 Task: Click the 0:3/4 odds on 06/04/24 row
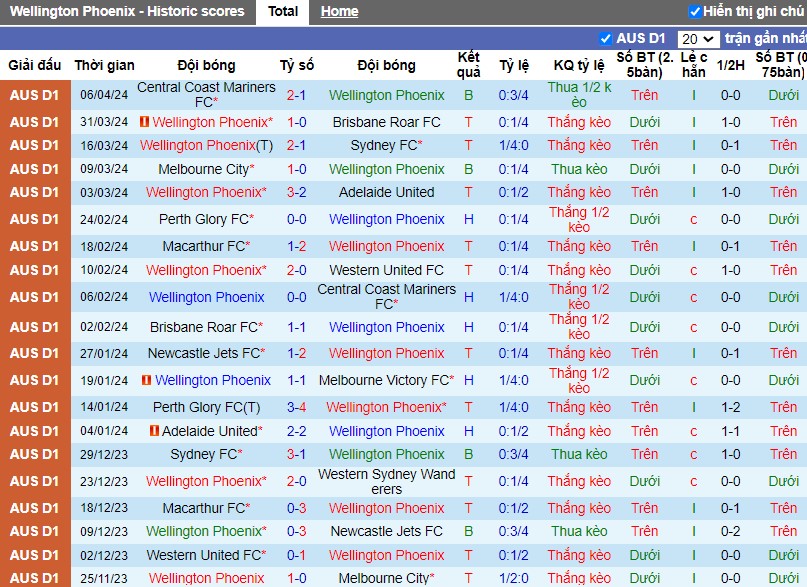point(513,95)
